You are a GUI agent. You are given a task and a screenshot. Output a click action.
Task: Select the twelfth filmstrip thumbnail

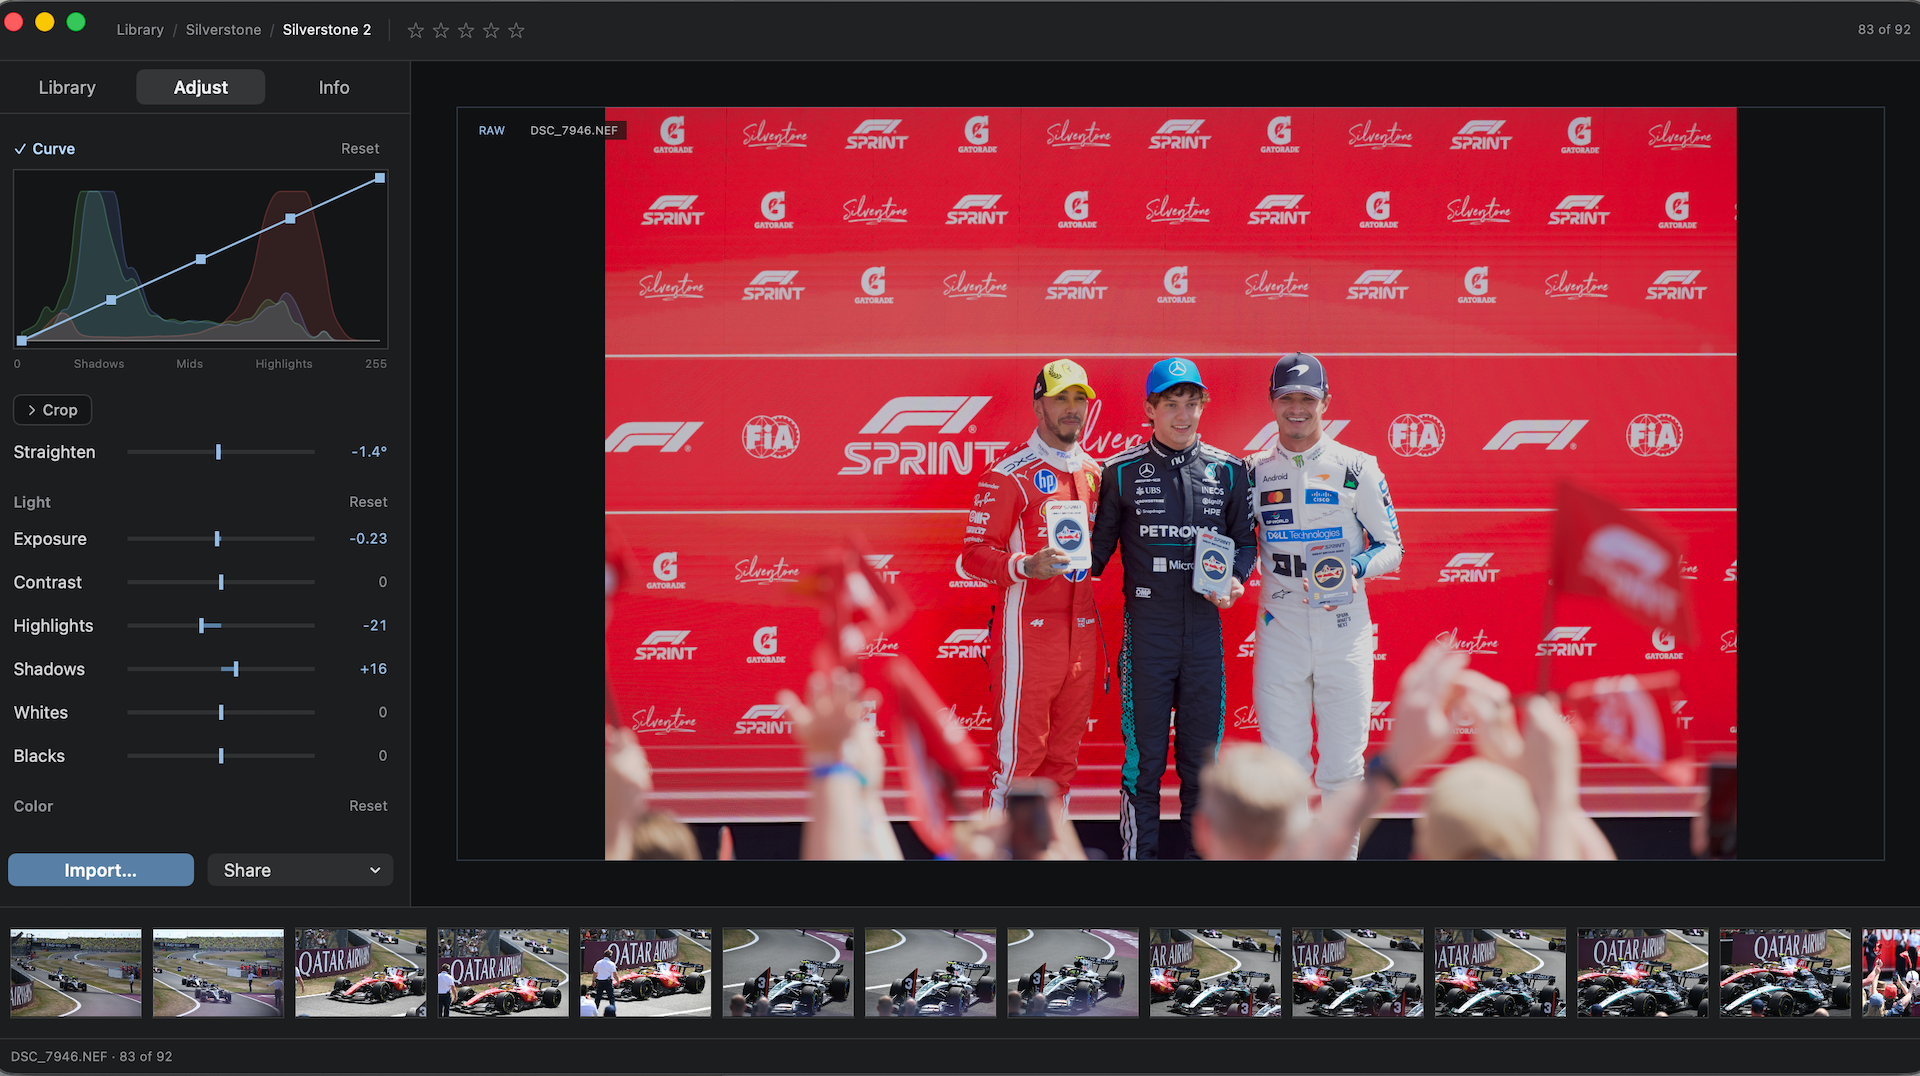point(1643,973)
